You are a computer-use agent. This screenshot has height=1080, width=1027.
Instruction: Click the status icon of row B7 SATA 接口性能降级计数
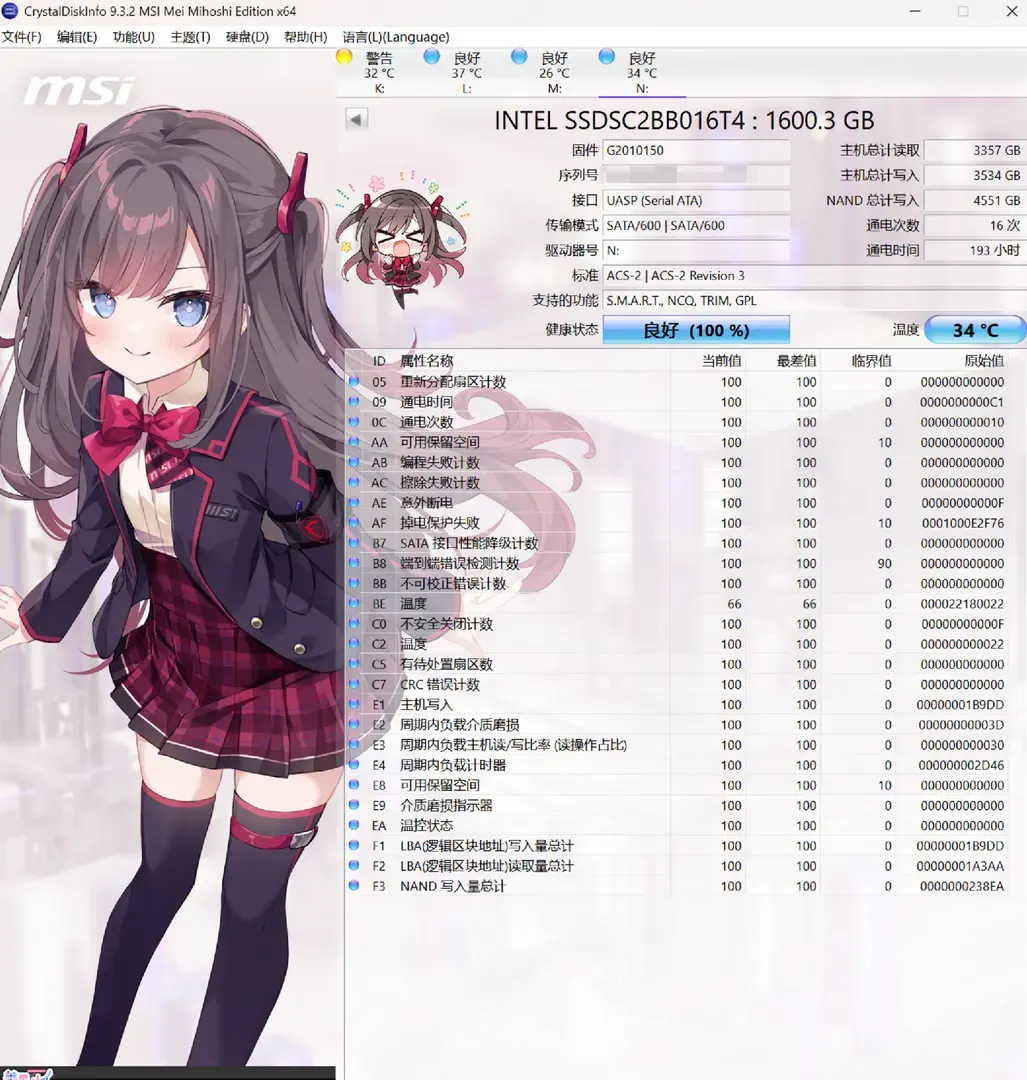pos(354,542)
